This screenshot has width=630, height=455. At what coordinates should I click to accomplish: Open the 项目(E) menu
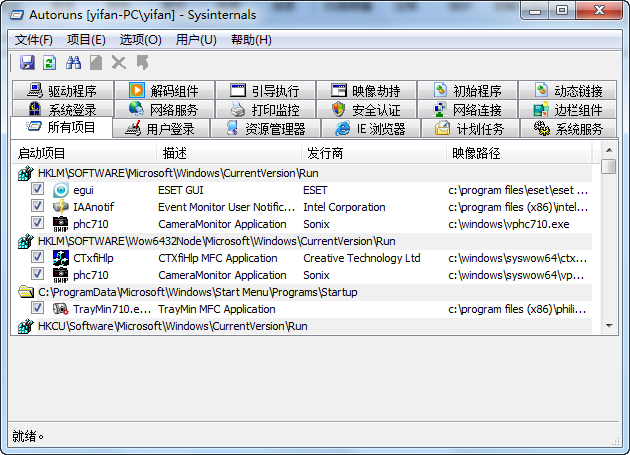point(86,40)
